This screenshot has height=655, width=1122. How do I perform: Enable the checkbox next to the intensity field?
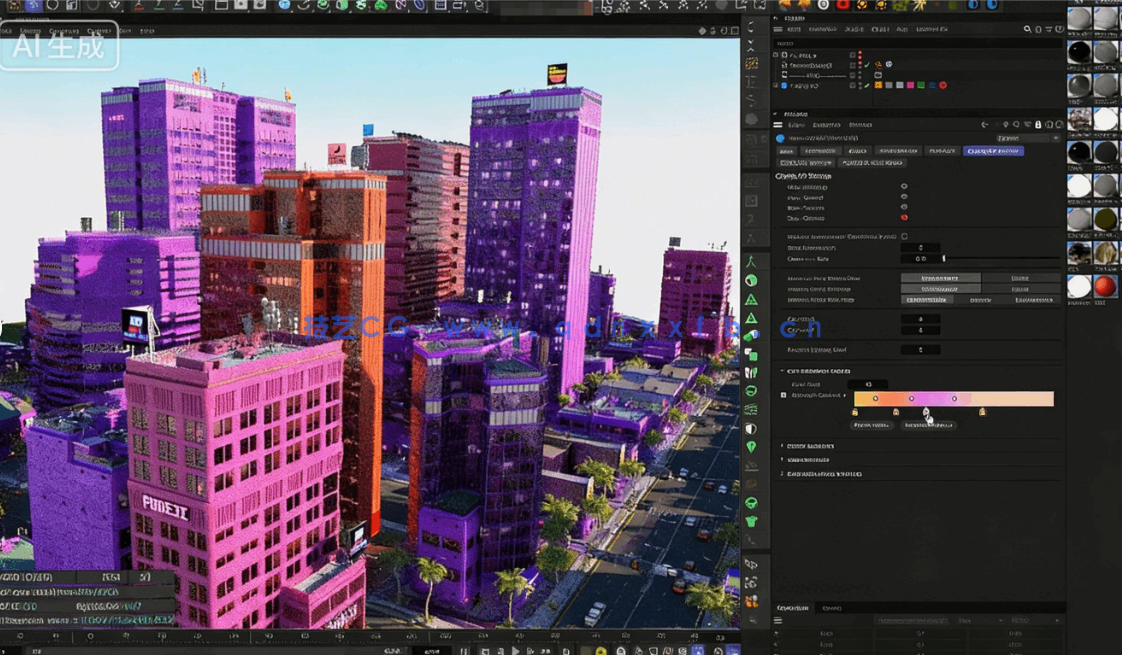(x=904, y=237)
